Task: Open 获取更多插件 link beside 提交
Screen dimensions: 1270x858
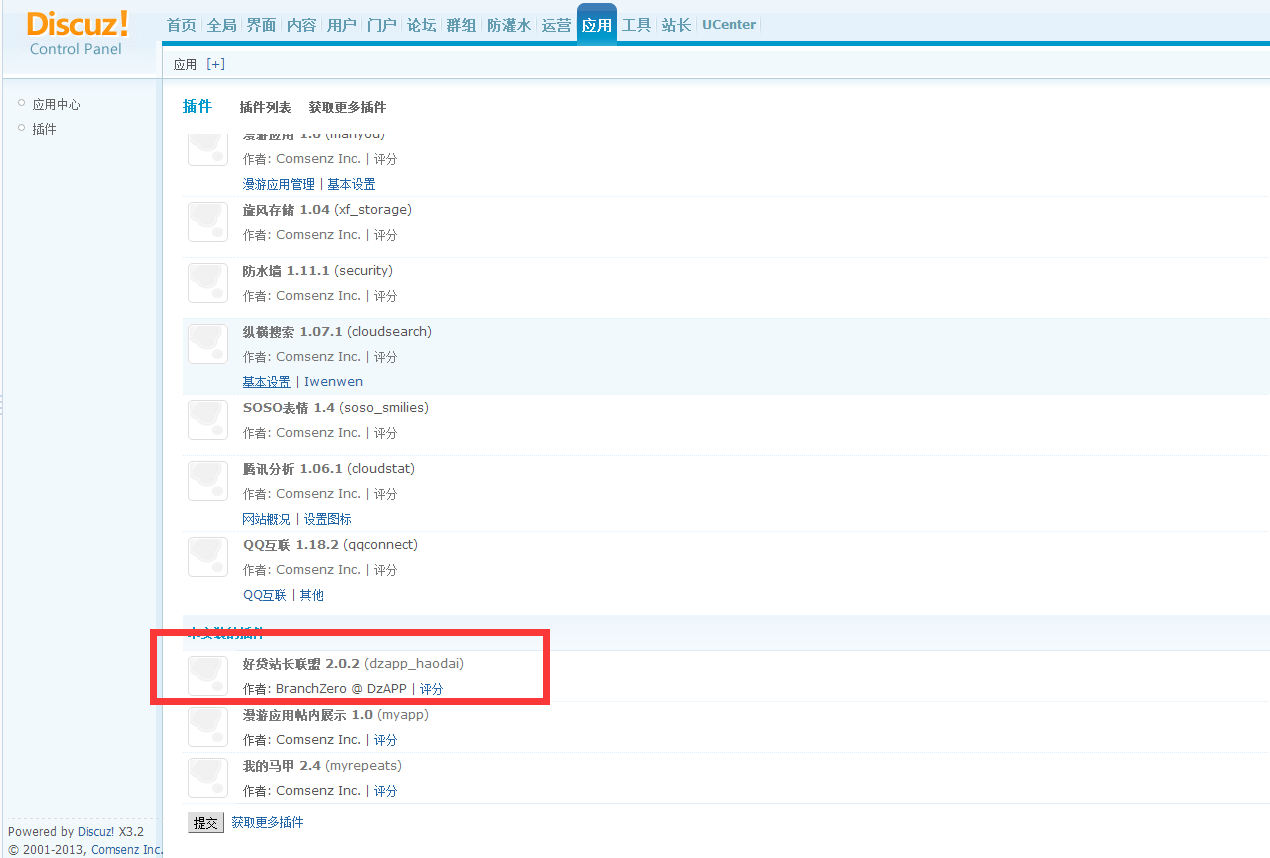Action: 267,822
